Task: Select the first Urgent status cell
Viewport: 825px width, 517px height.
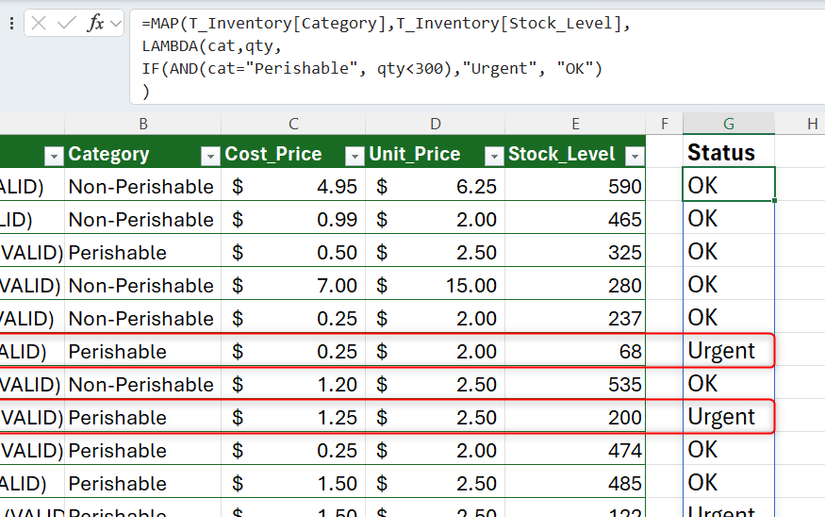Action: 728,351
